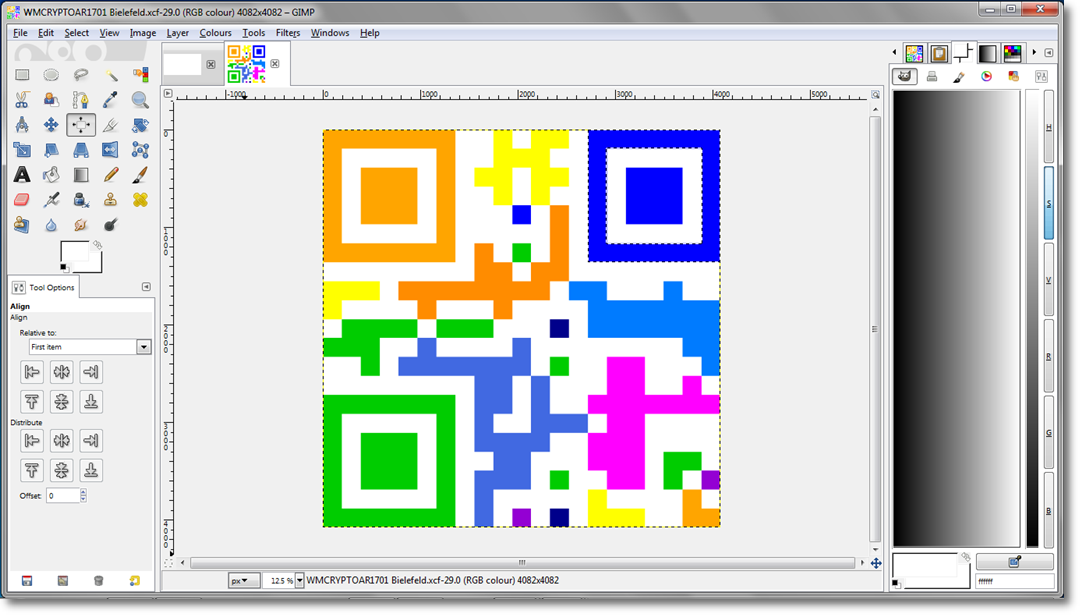Open the Tool Options tab configuration menu

tap(146, 286)
